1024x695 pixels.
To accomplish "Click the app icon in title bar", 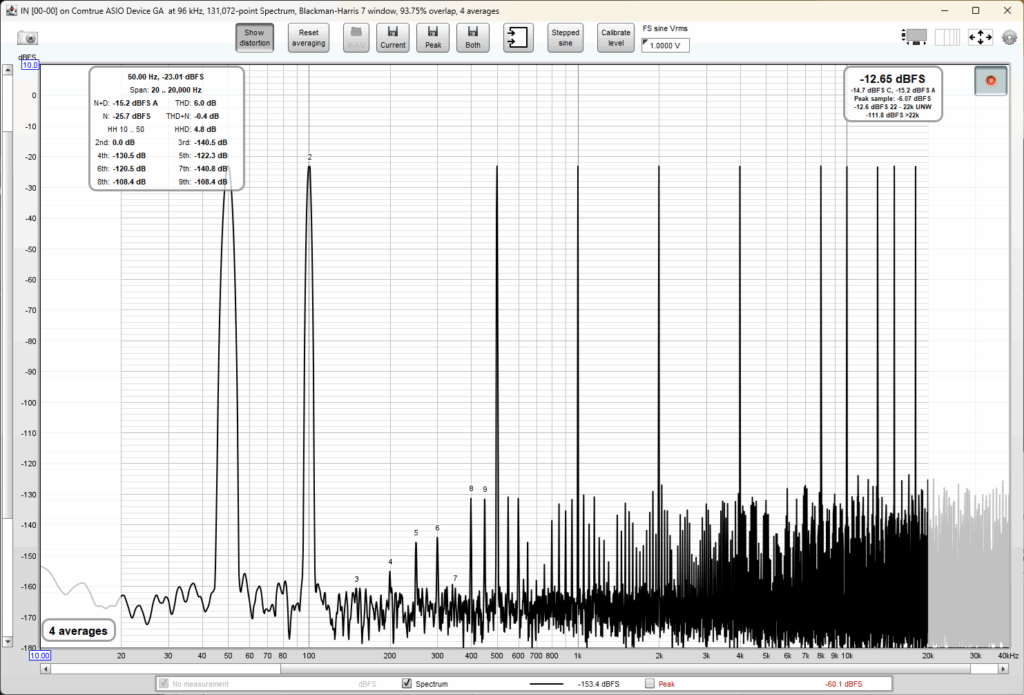I will 11,10.
